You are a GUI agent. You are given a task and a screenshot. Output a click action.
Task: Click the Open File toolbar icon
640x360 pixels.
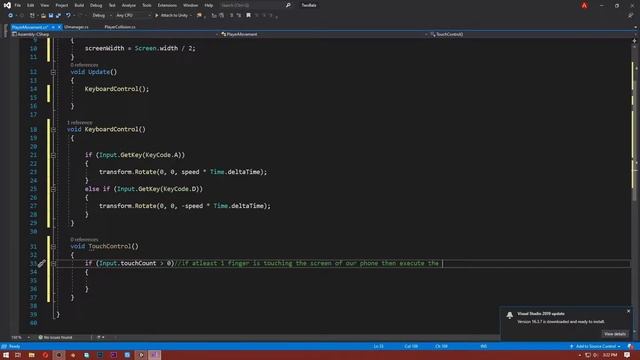(43, 16)
